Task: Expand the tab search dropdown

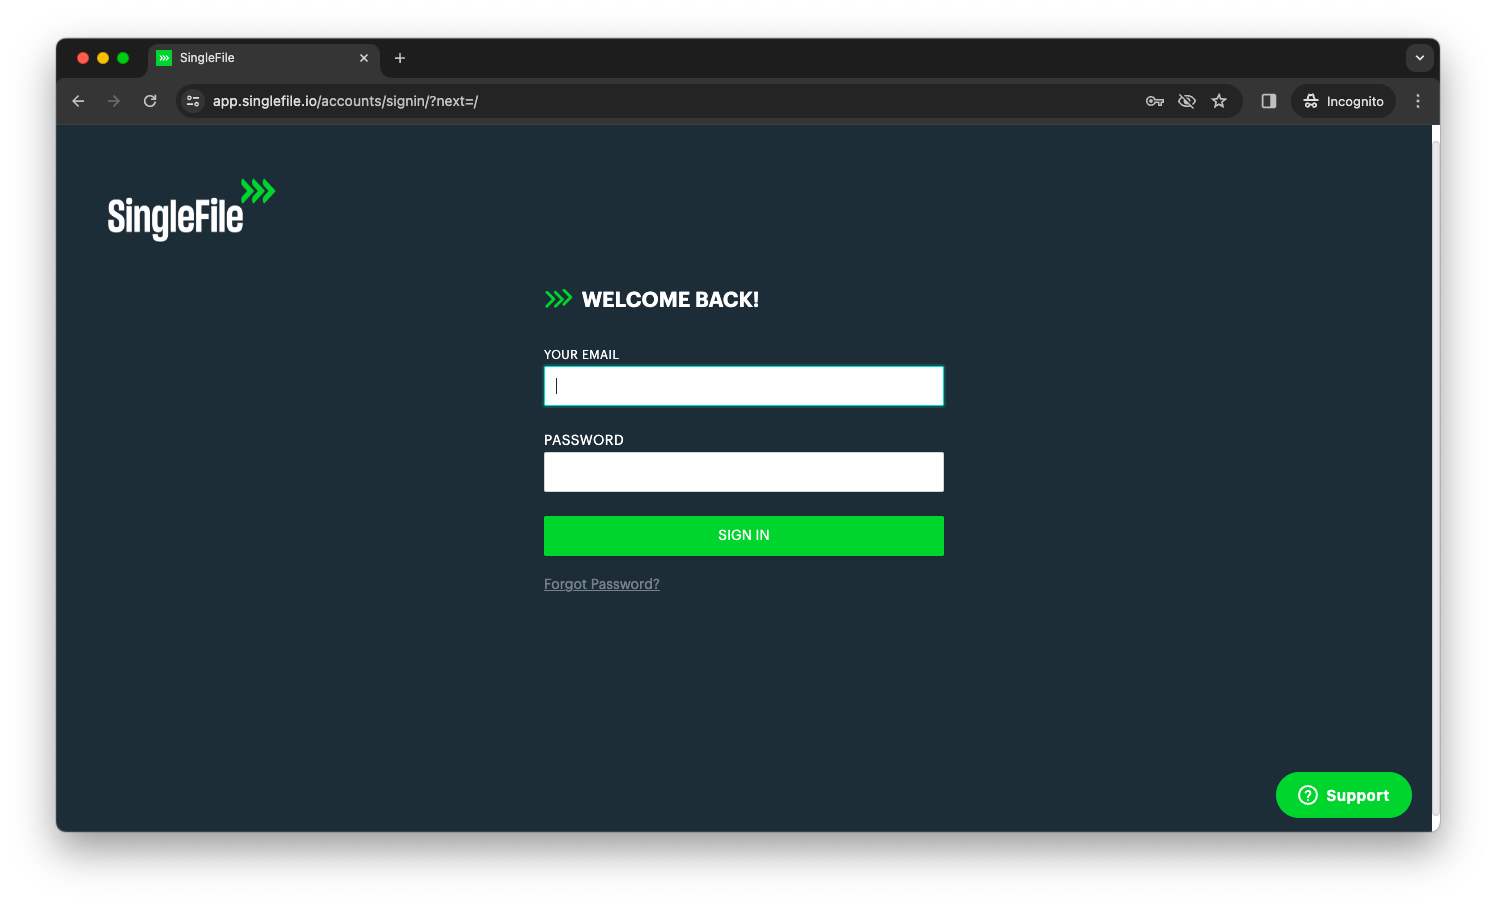Action: coord(1420,58)
